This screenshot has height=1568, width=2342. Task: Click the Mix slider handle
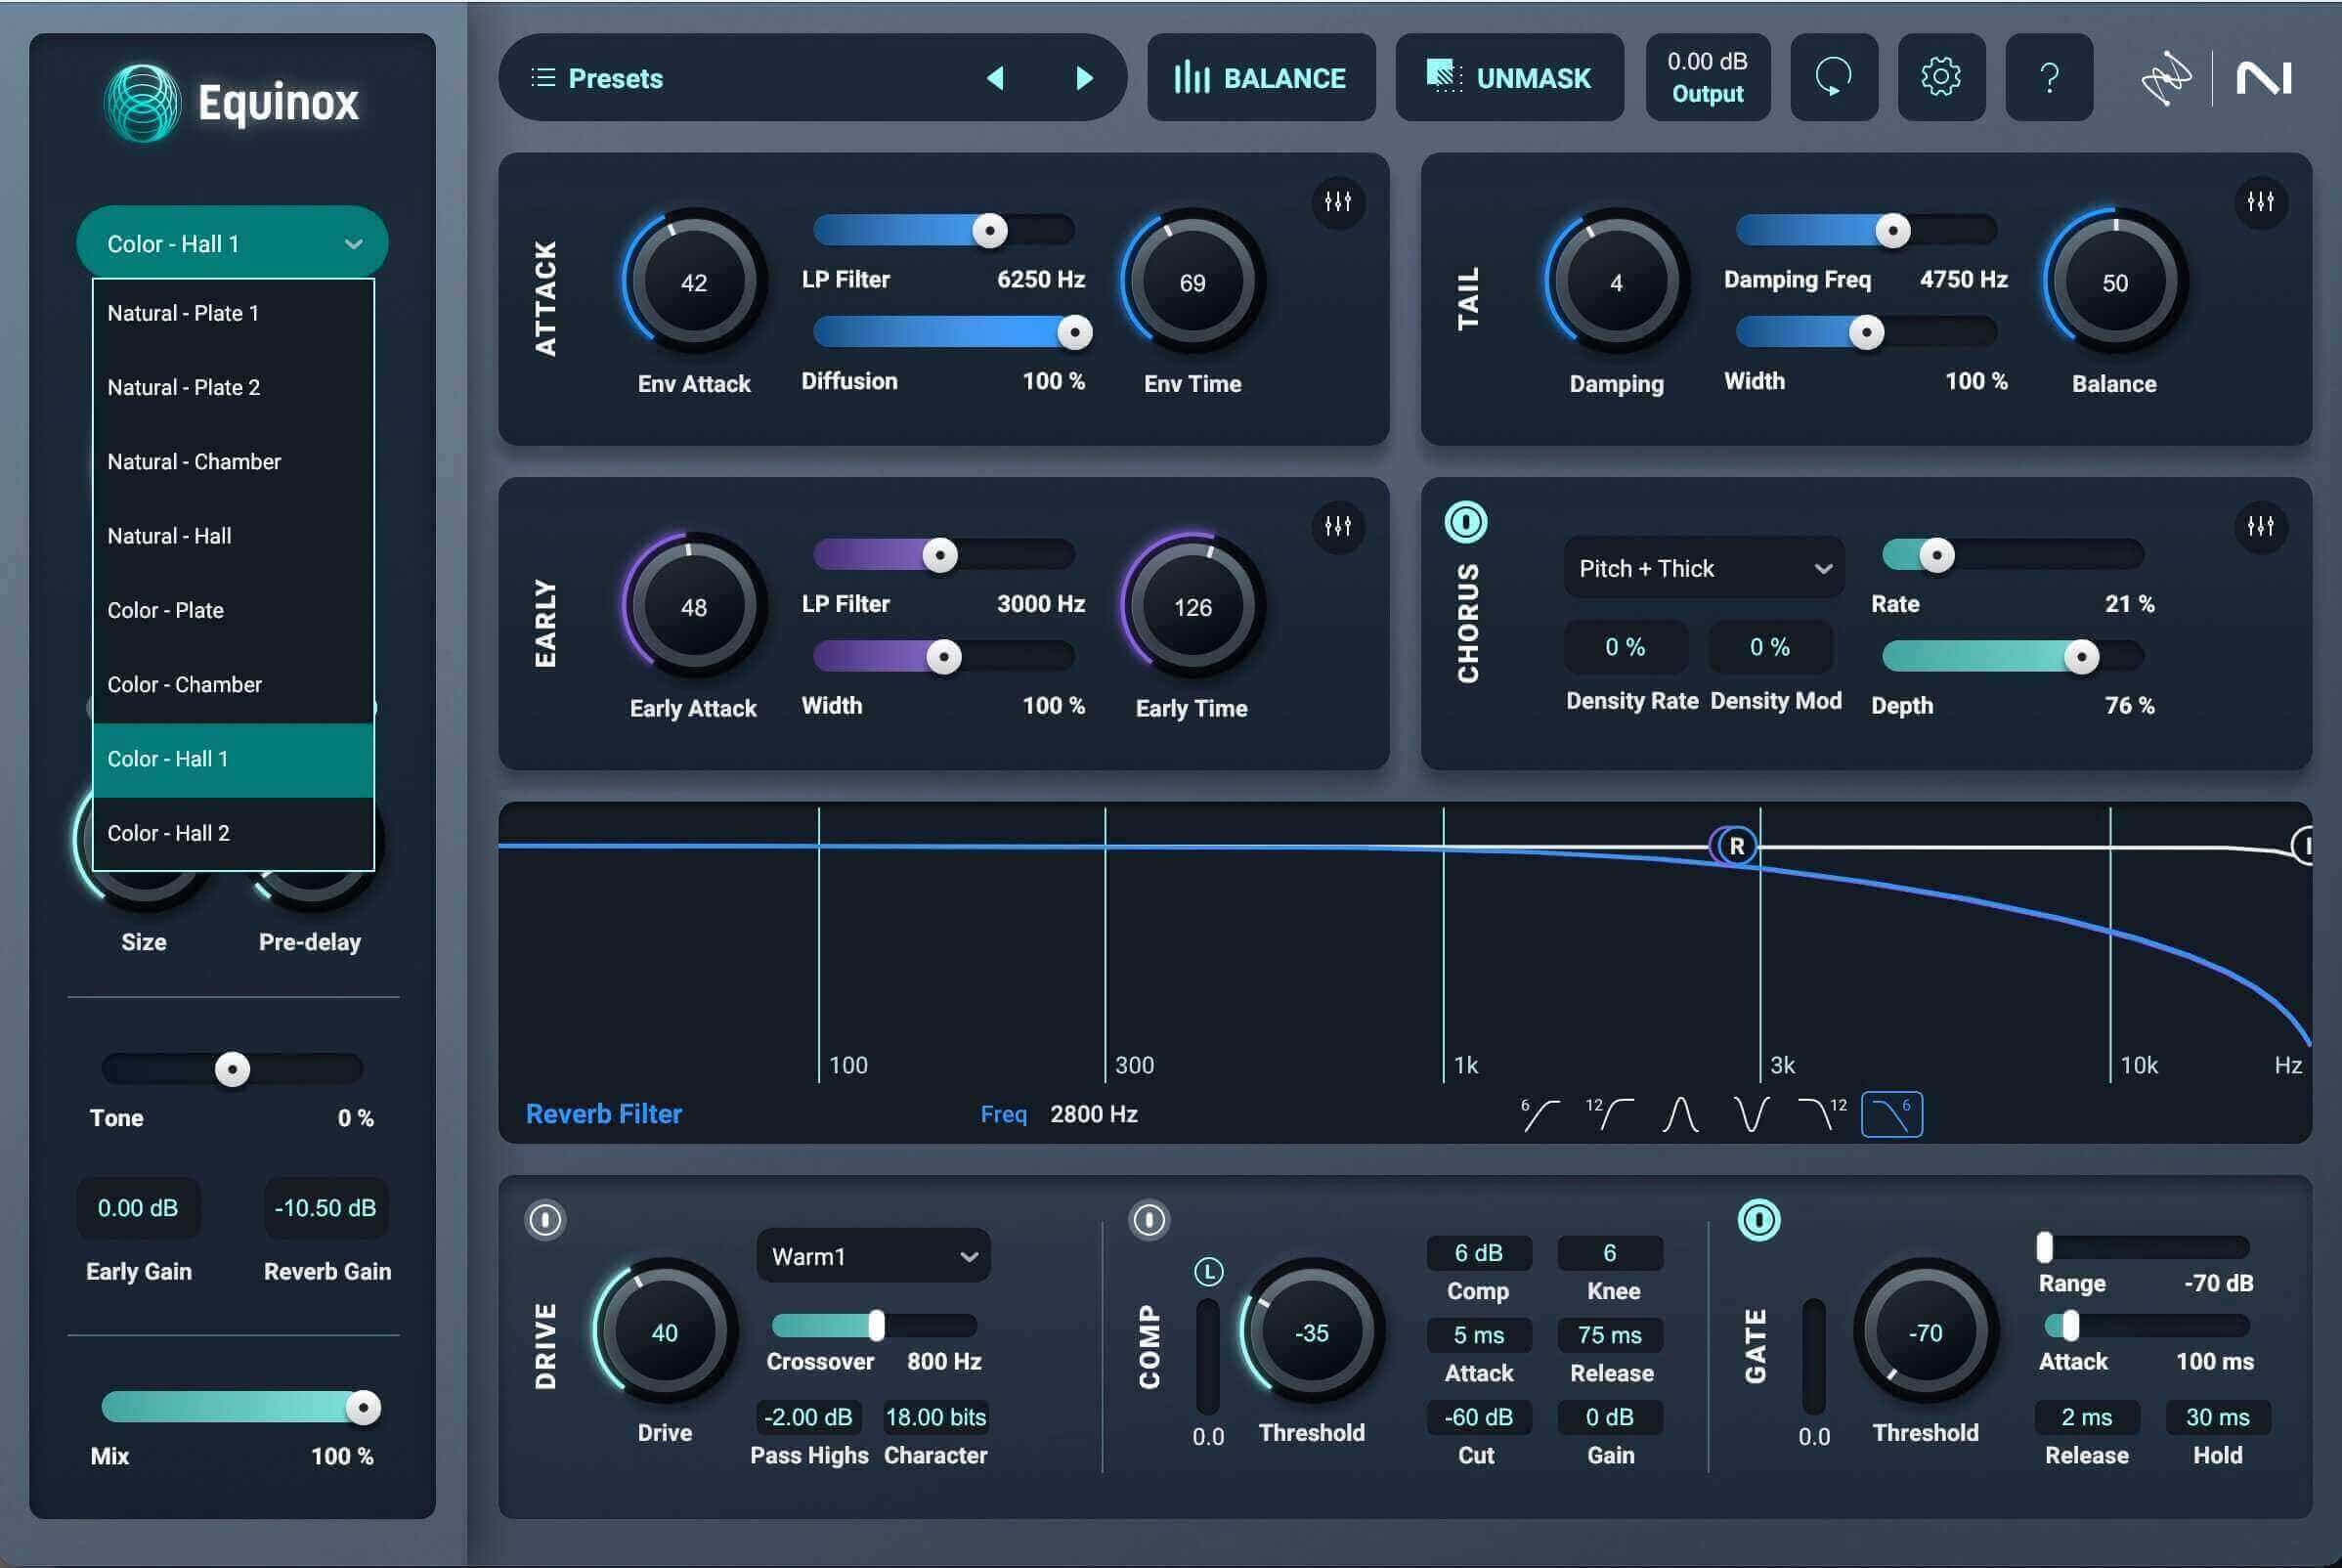click(363, 1408)
